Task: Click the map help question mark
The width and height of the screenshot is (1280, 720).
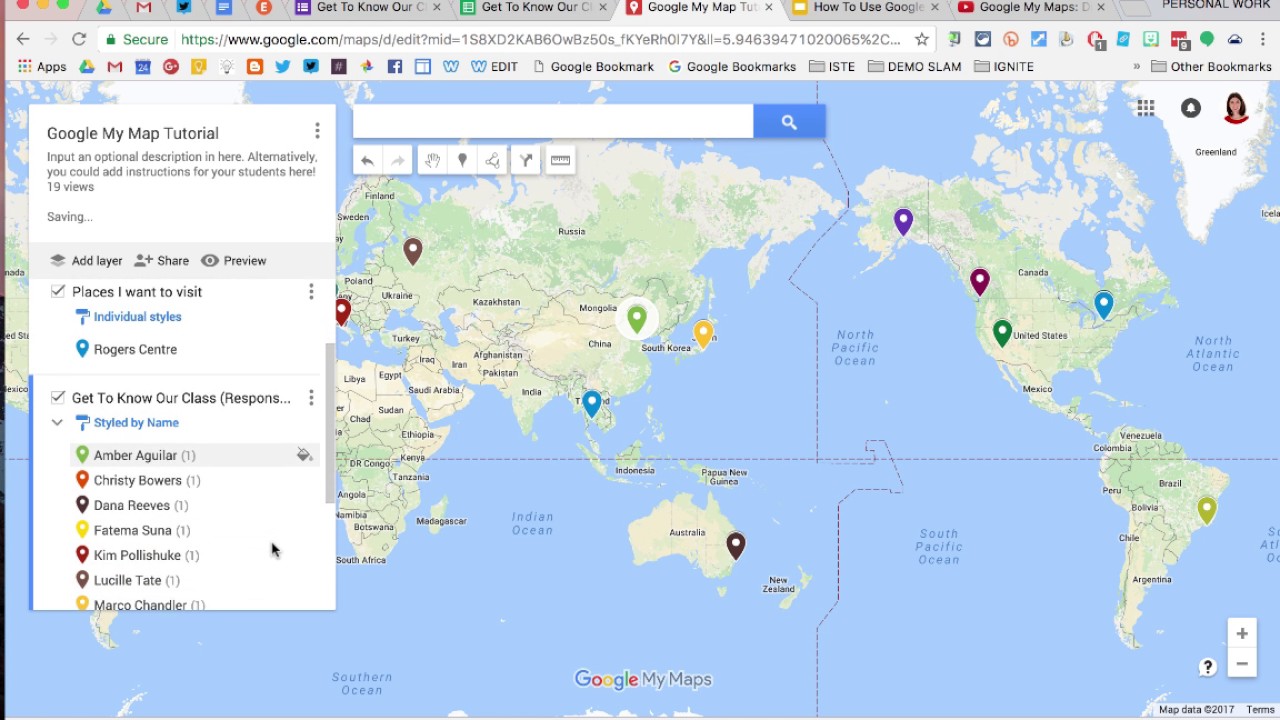Action: pyautogui.click(x=1207, y=667)
